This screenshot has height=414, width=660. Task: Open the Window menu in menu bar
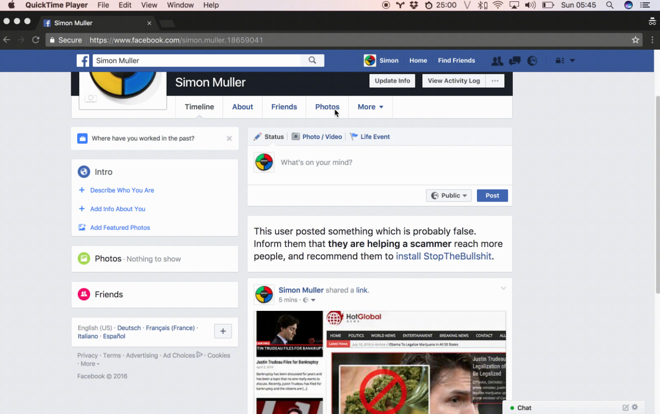click(x=180, y=5)
